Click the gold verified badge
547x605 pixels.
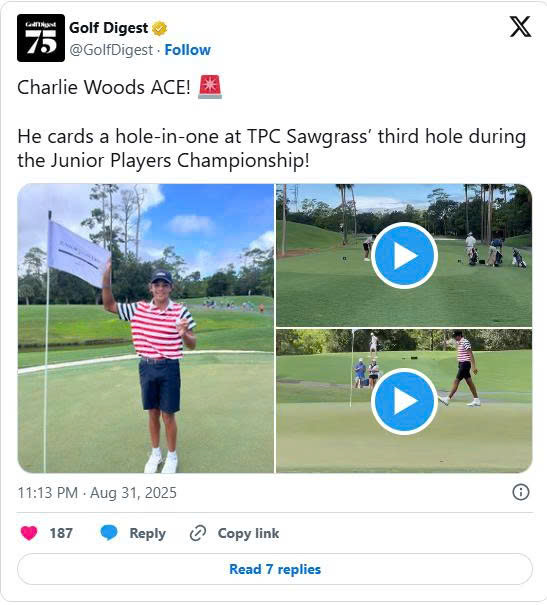click(159, 29)
